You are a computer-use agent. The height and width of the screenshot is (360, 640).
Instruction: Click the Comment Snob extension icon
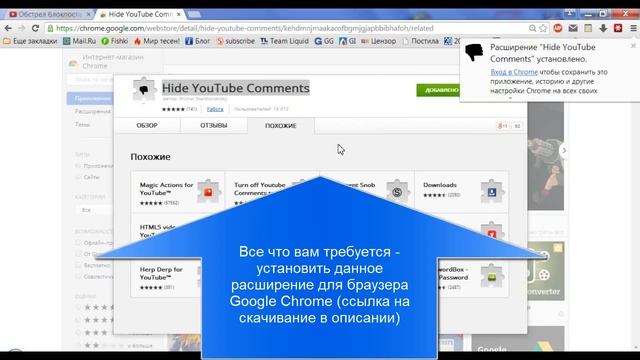(397, 191)
